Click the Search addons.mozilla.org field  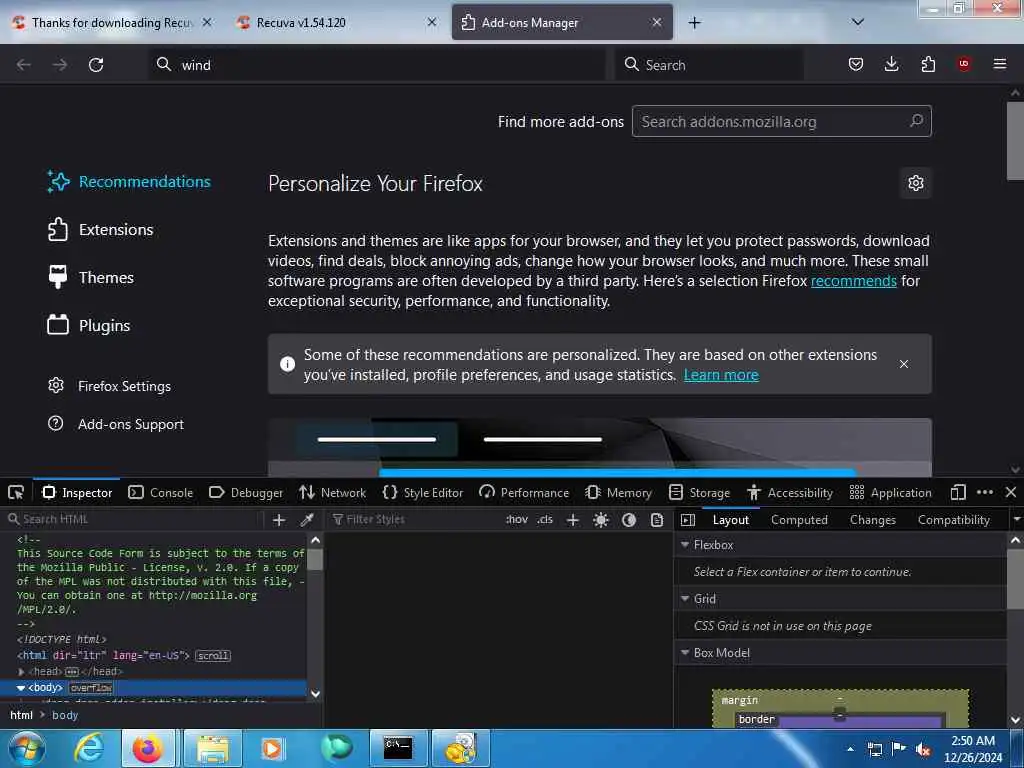782,121
